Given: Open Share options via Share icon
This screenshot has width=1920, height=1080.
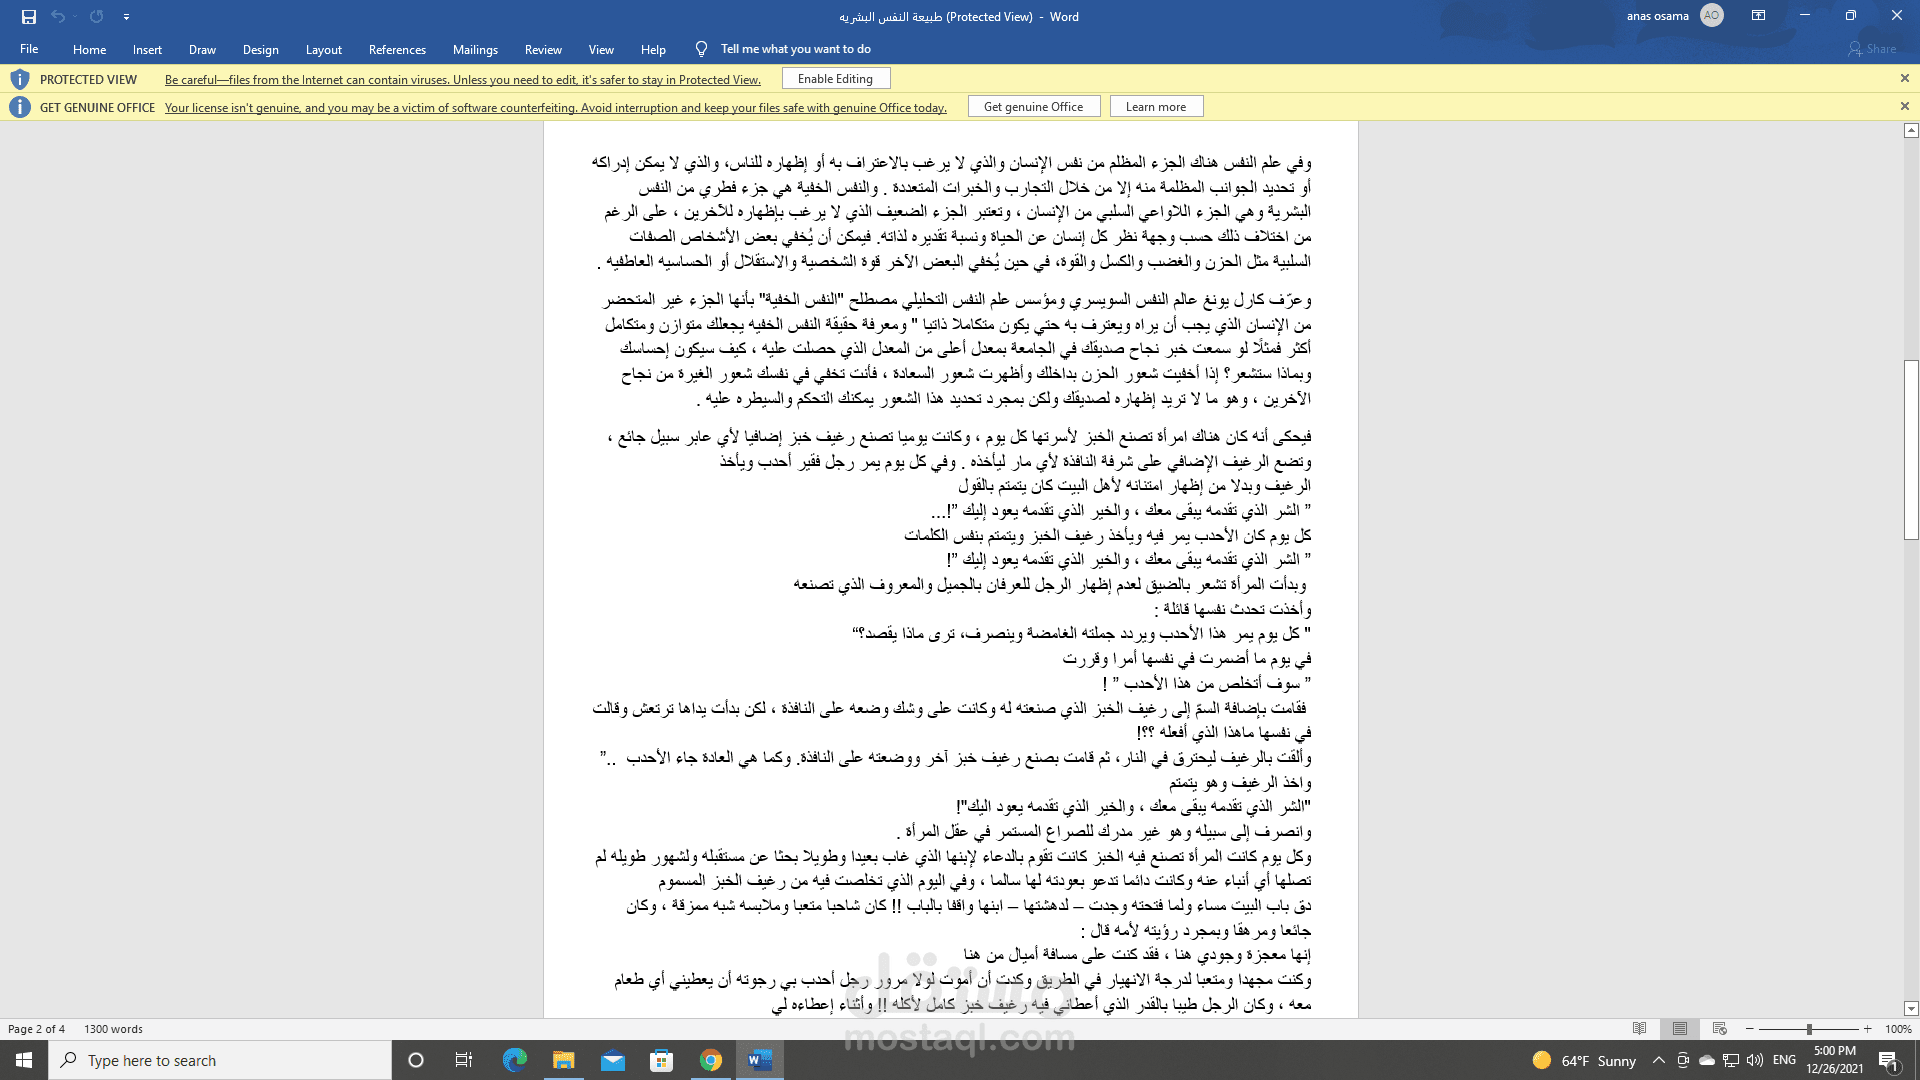Looking at the screenshot, I should click(x=1871, y=48).
